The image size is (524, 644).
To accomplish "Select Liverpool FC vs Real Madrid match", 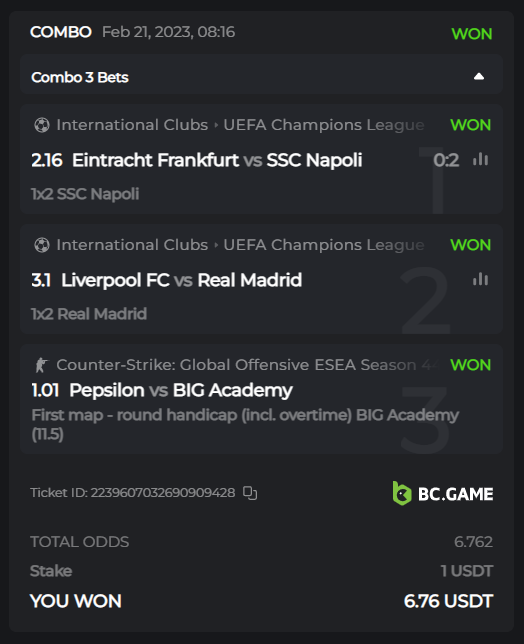I will pyautogui.click(x=182, y=280).
